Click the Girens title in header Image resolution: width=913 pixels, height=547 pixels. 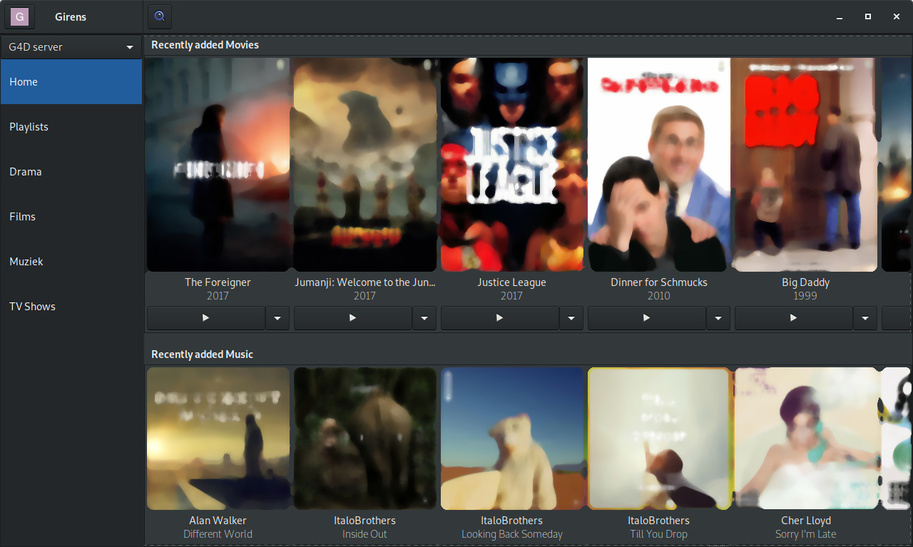click(x=70, y=17)
